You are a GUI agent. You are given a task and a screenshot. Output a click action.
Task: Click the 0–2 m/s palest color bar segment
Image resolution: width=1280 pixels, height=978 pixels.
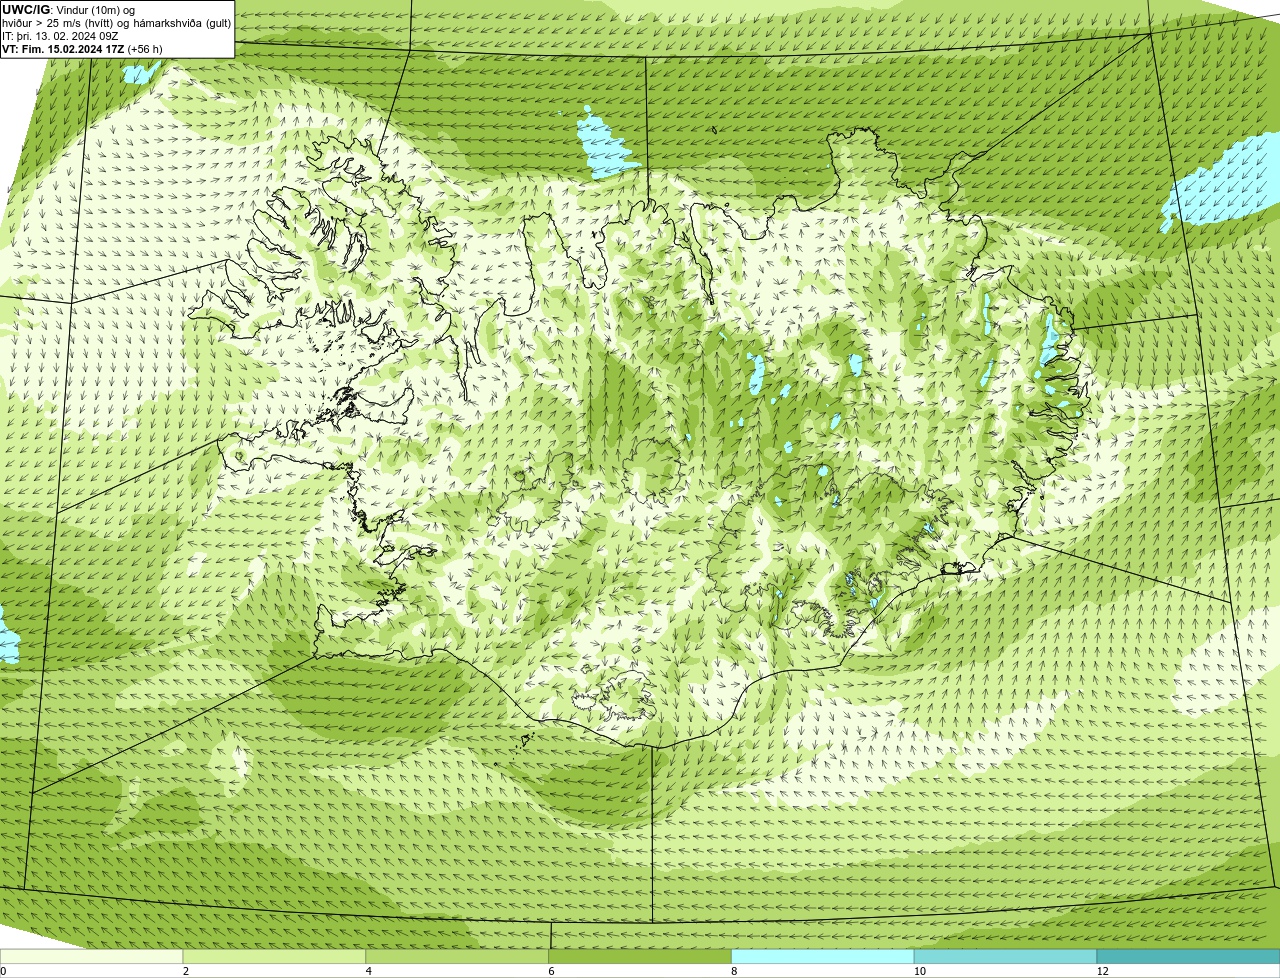pos(92,956)
